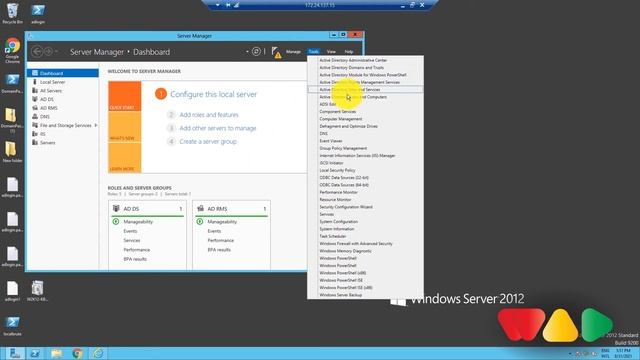This screenshot has height=360, width=640.
Task: Open Internet Explorer from the taskbar
Action: click(x=98, y=353)
